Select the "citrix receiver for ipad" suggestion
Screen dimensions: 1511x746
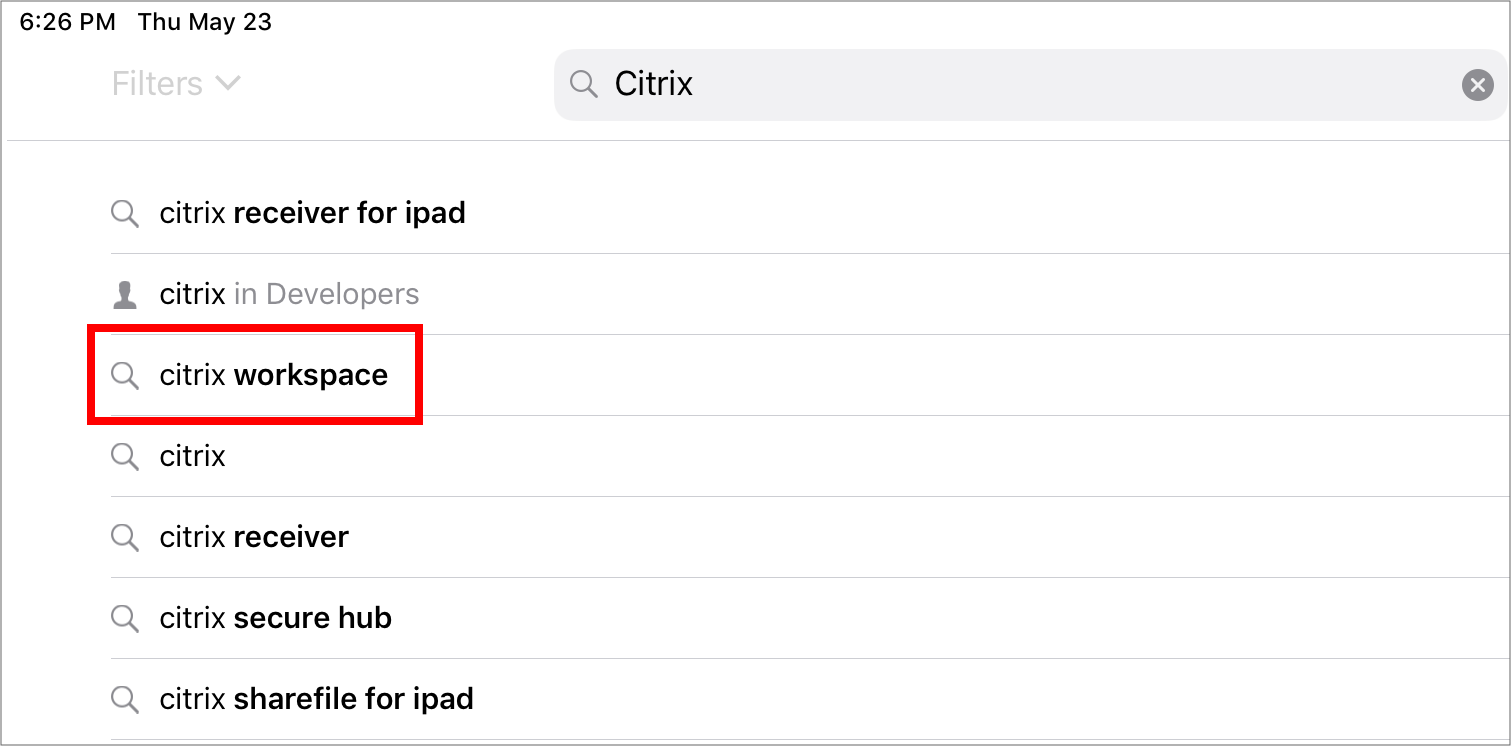pyautogui.click(x=312, y=213)
